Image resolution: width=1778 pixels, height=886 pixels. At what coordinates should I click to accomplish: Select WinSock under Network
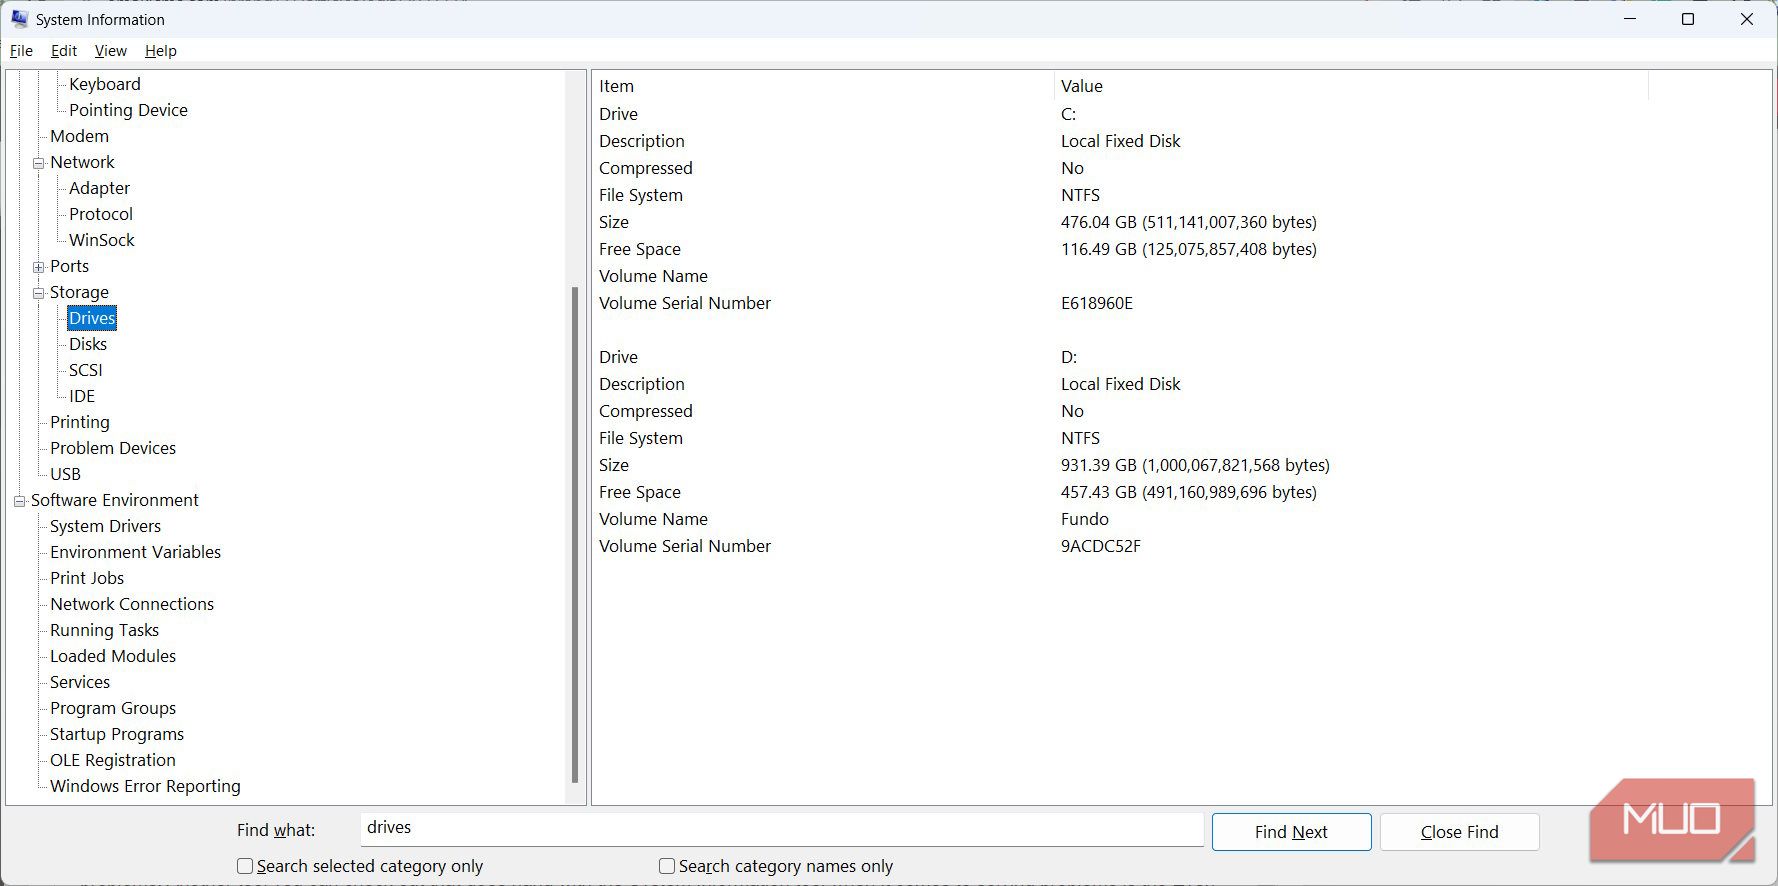pyautogui.click(x=102, y=240)
